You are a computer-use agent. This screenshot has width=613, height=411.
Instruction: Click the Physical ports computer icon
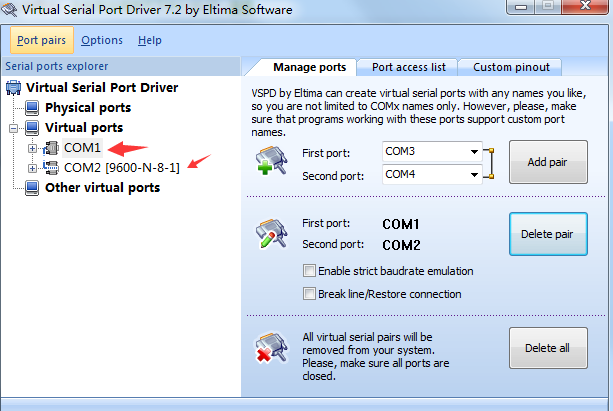[32, 108]
